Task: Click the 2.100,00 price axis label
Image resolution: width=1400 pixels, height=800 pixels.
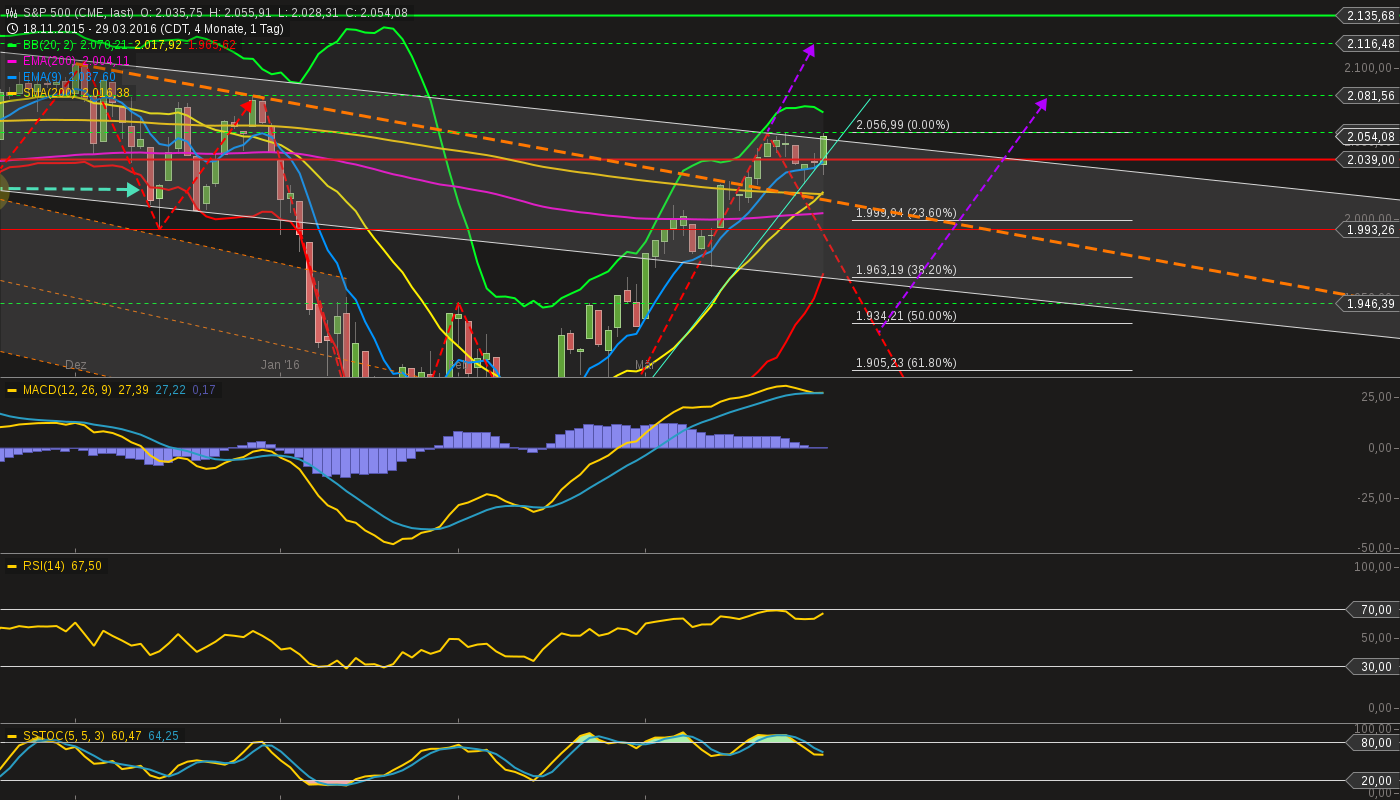Action: point(1368,68)
